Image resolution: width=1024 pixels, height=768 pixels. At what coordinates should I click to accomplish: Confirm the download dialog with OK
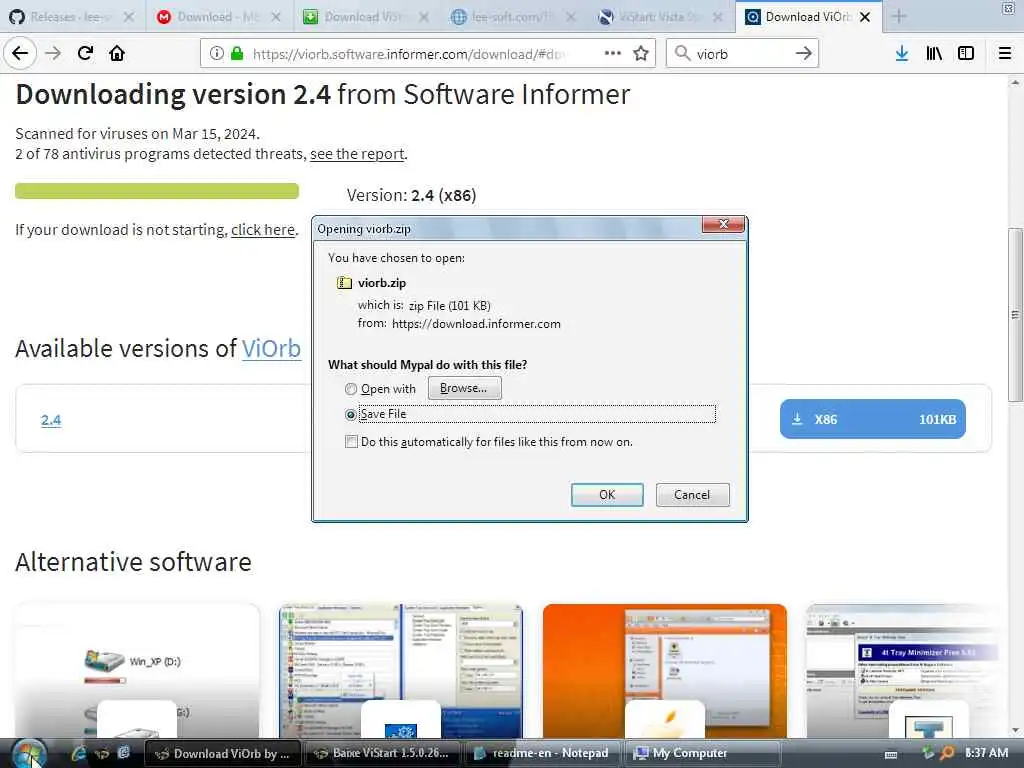607,495
